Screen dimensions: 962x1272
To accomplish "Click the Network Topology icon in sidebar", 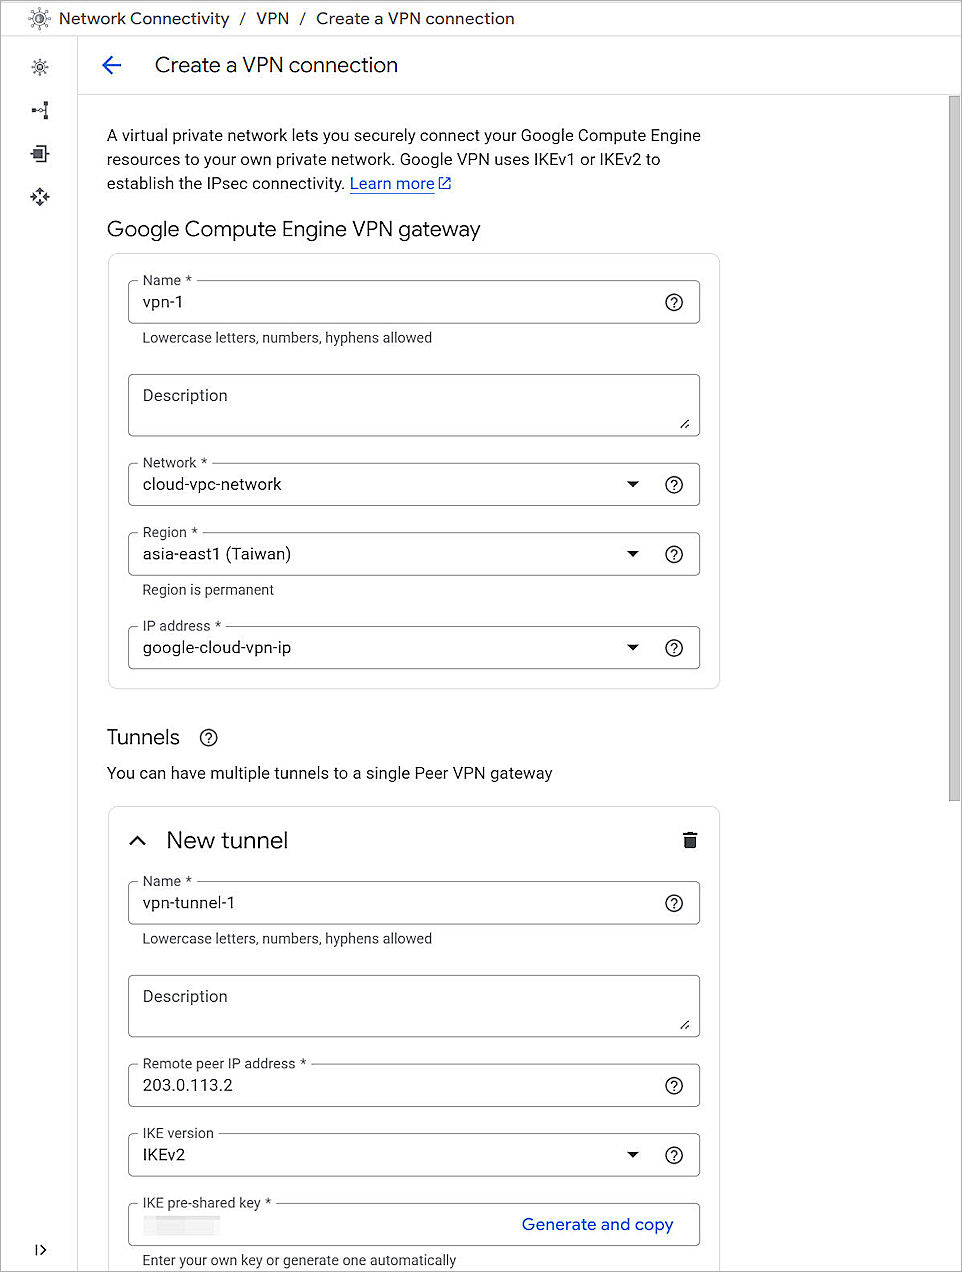I will tap(40, 197).
